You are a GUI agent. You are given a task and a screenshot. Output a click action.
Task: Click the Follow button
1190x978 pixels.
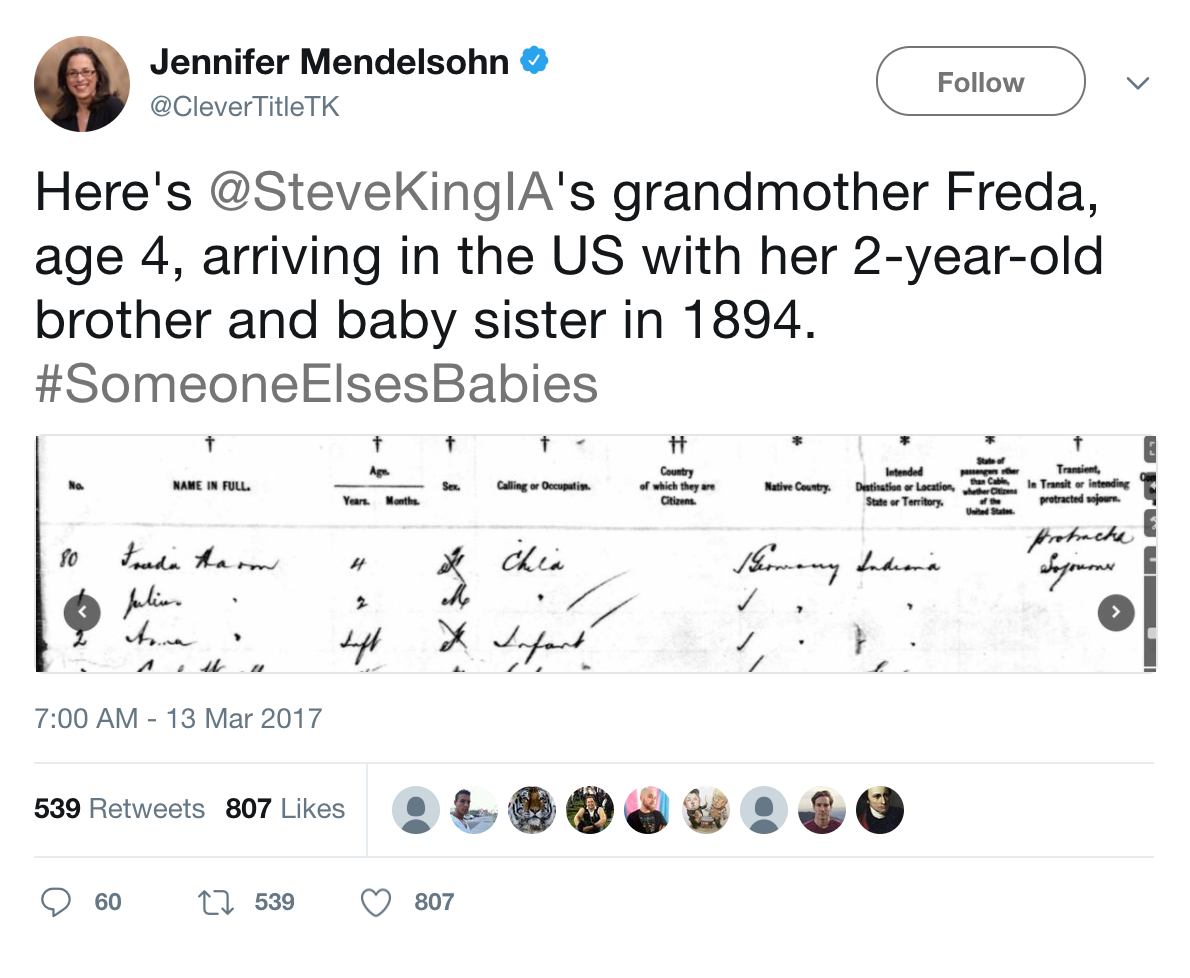point(981,81)
